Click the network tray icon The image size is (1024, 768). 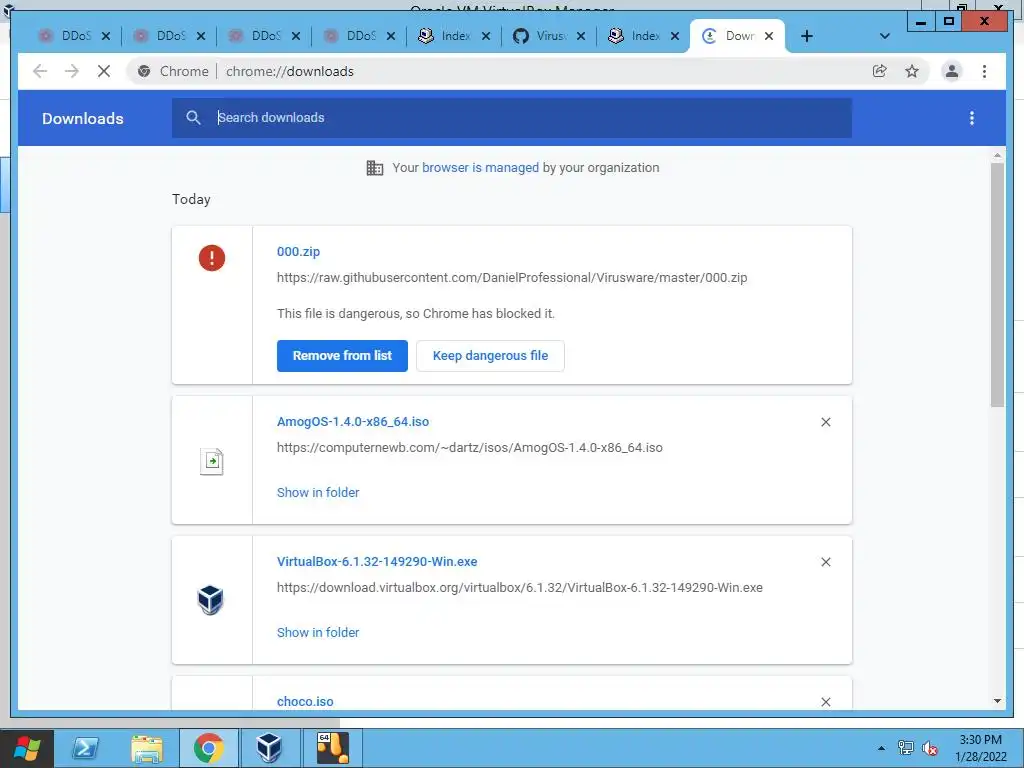coord(905,748)
